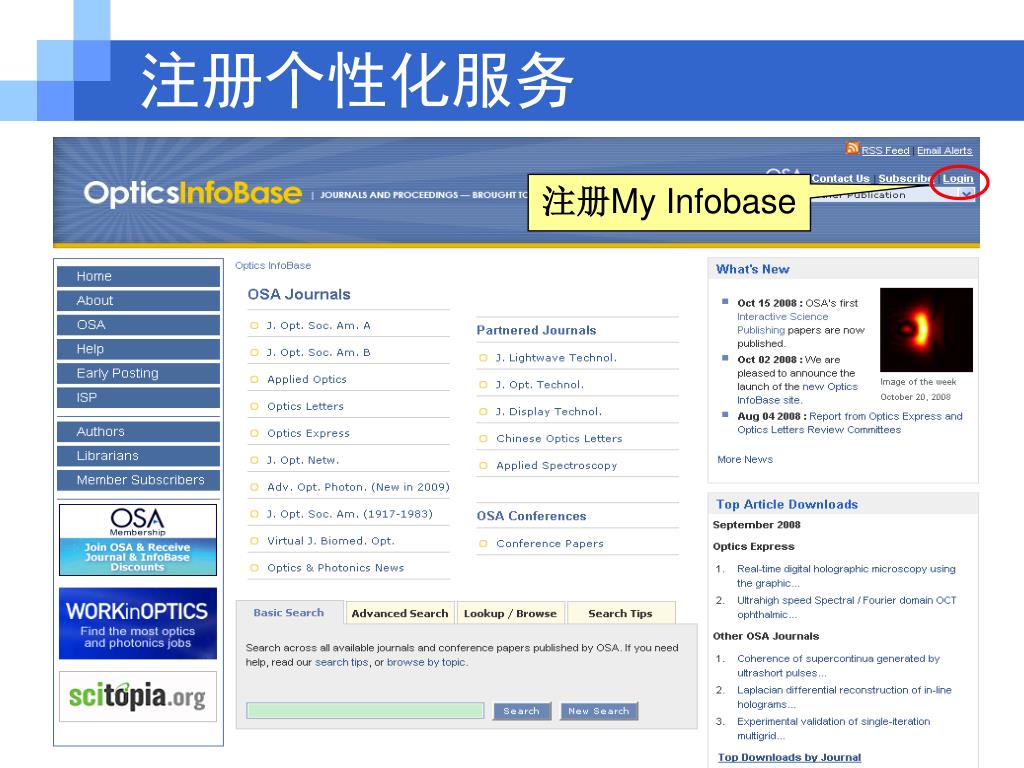Click the green search input field
The height and width of the screenshot is (768, 1024).
365,711
